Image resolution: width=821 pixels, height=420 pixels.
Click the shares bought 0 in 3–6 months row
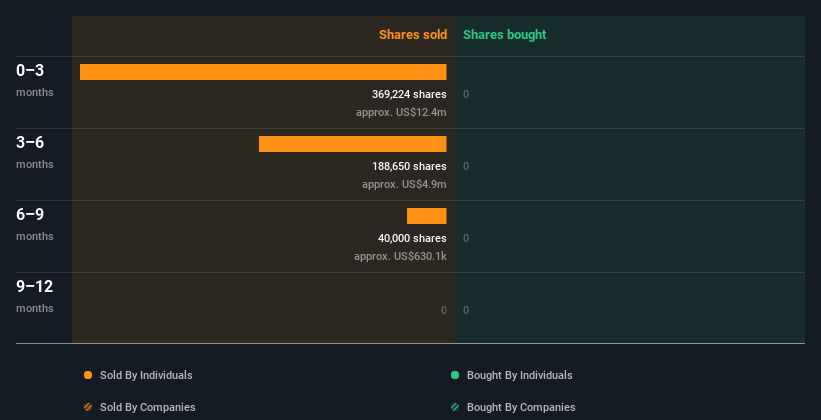pos(466,167)
